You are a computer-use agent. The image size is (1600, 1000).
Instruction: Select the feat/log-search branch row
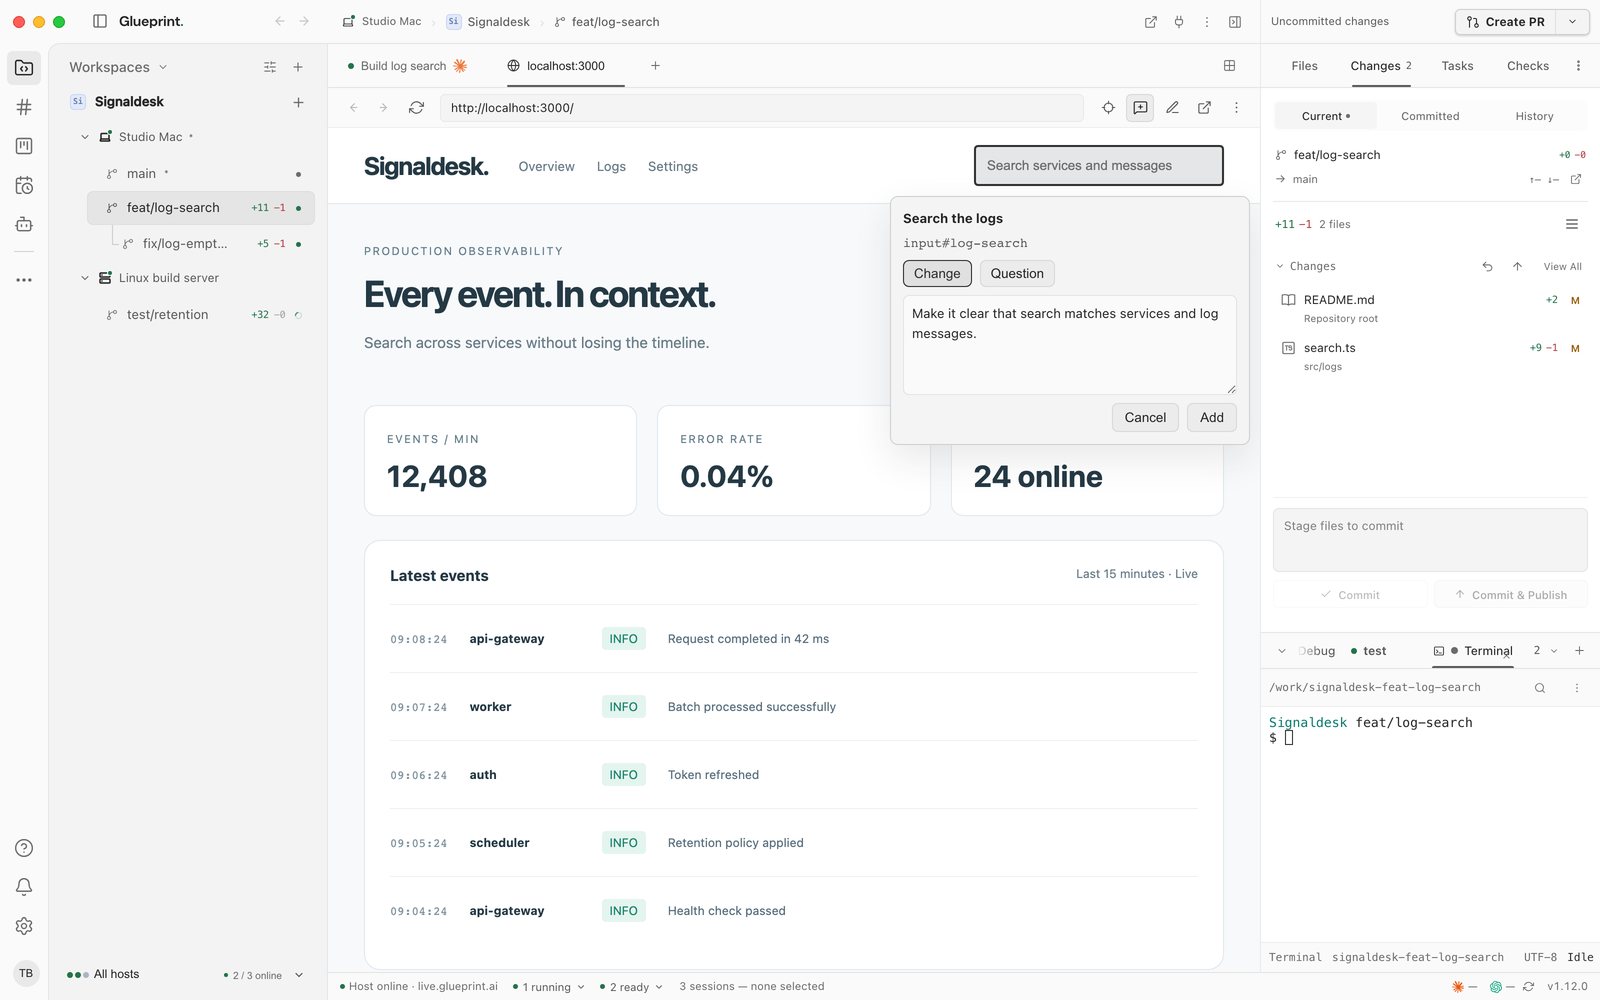point(201,208)
